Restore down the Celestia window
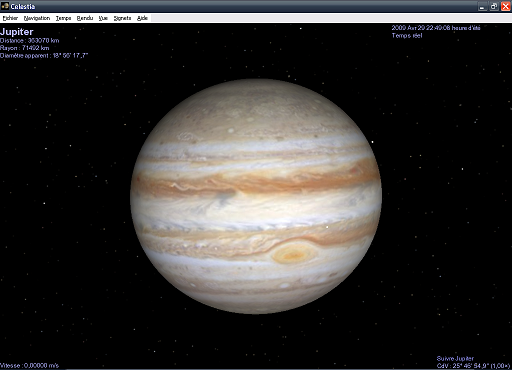This screenshot has height=370, width=512. click(494, 6)
